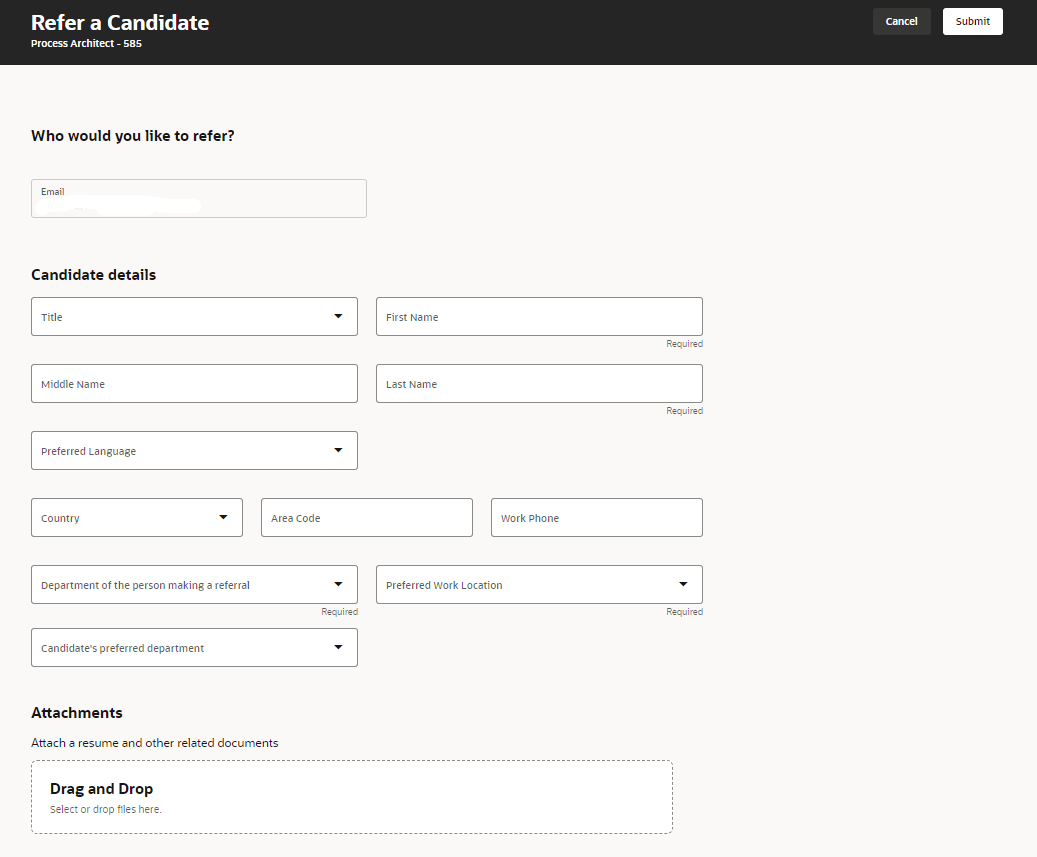Open the Country combo box
This screenshot has width=1037, height=857.
(x=137, y=517)
